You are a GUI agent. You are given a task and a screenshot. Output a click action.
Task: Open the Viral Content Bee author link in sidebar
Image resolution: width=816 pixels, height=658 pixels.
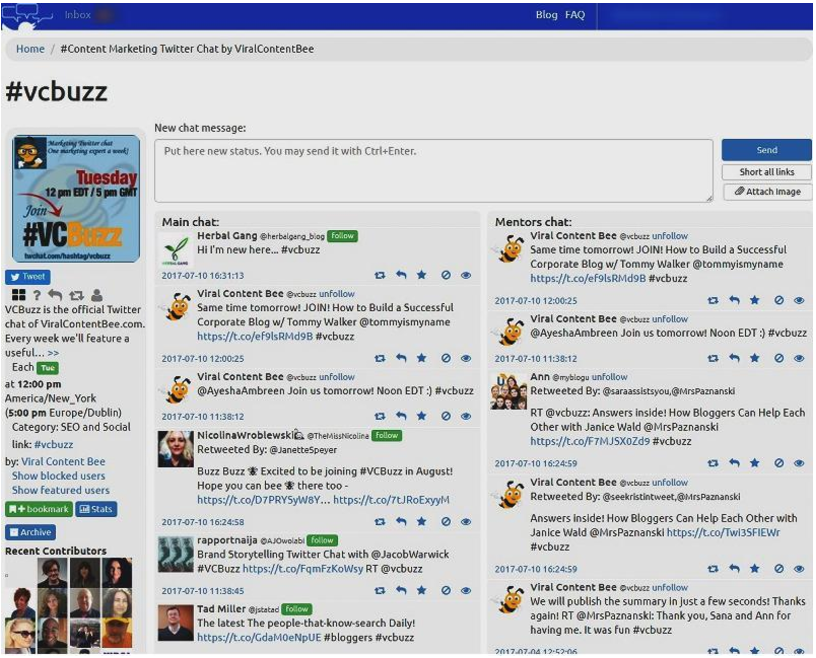tap(63, 462)
